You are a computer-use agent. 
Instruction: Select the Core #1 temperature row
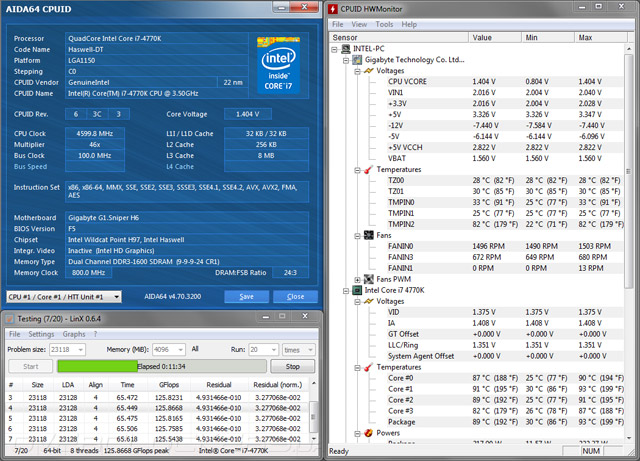click(x=504, y=389)
